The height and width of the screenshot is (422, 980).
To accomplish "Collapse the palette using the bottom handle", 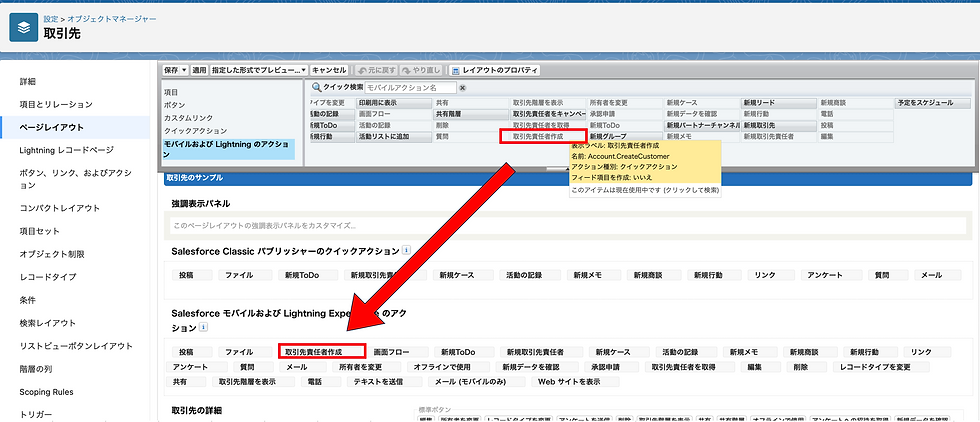I will tap(558, 168).
